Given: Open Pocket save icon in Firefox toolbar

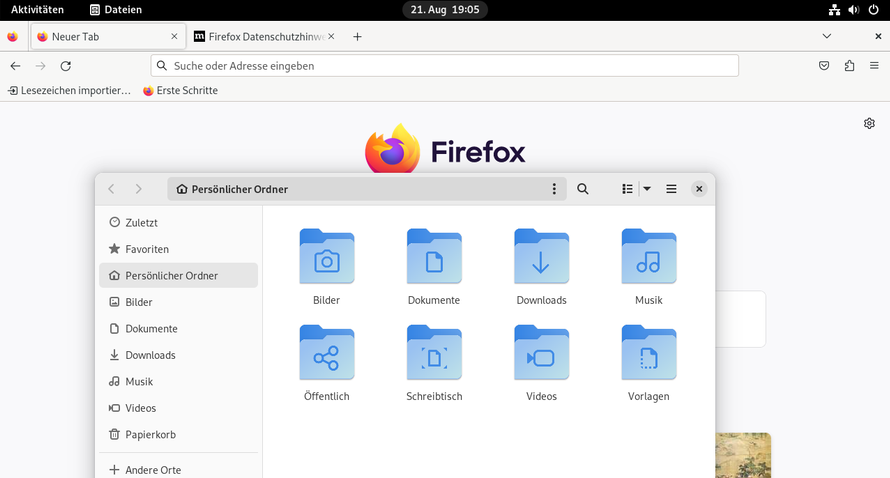Looking at the screenshot, I should [824, 66].
